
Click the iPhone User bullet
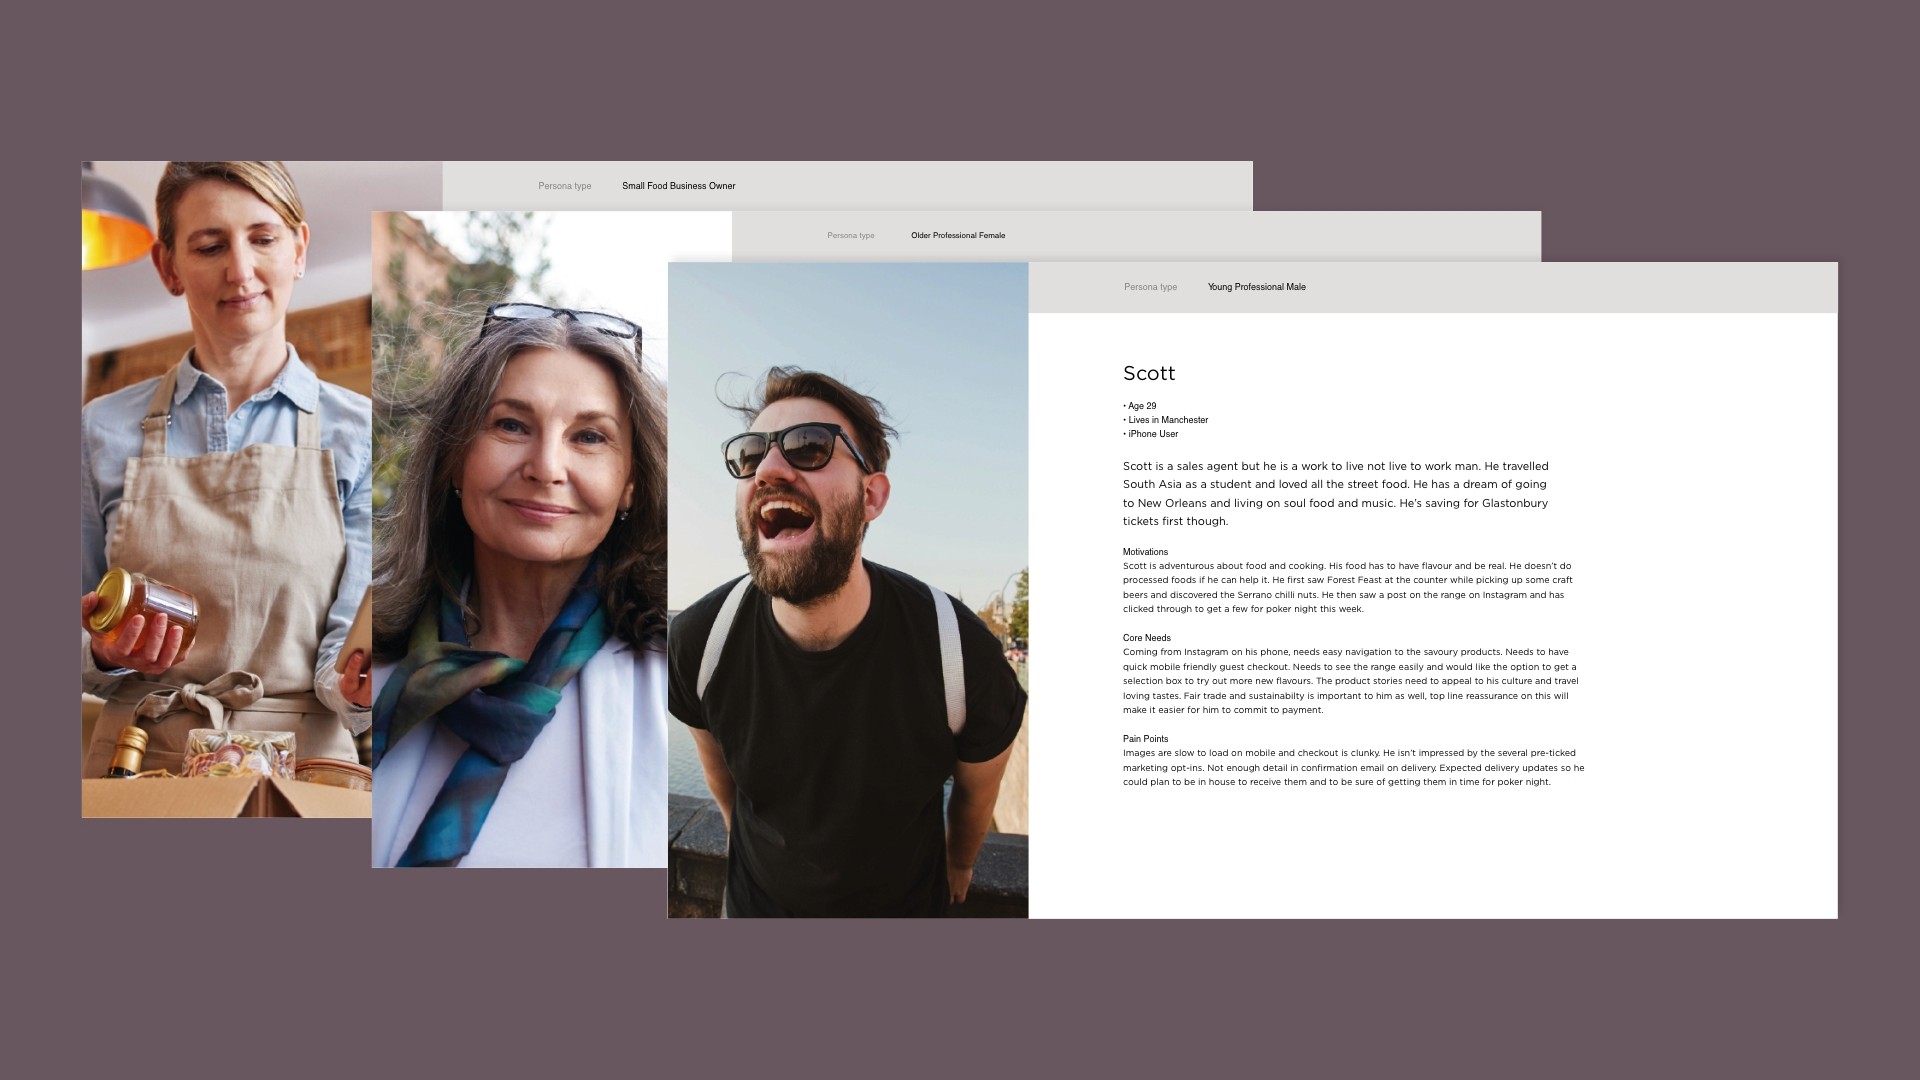coord(1152,434)
